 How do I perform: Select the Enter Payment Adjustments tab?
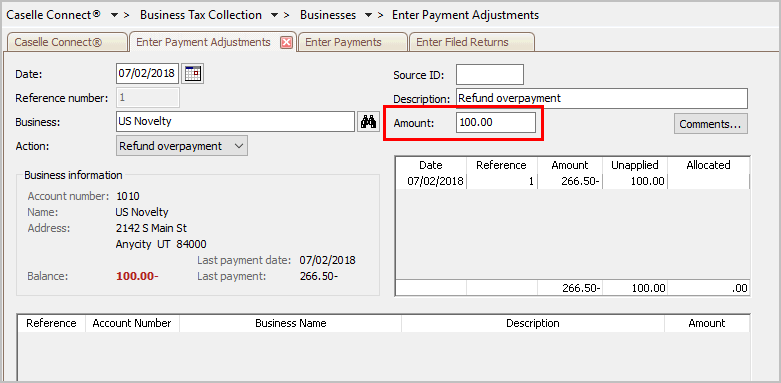(x=203, y=42)
